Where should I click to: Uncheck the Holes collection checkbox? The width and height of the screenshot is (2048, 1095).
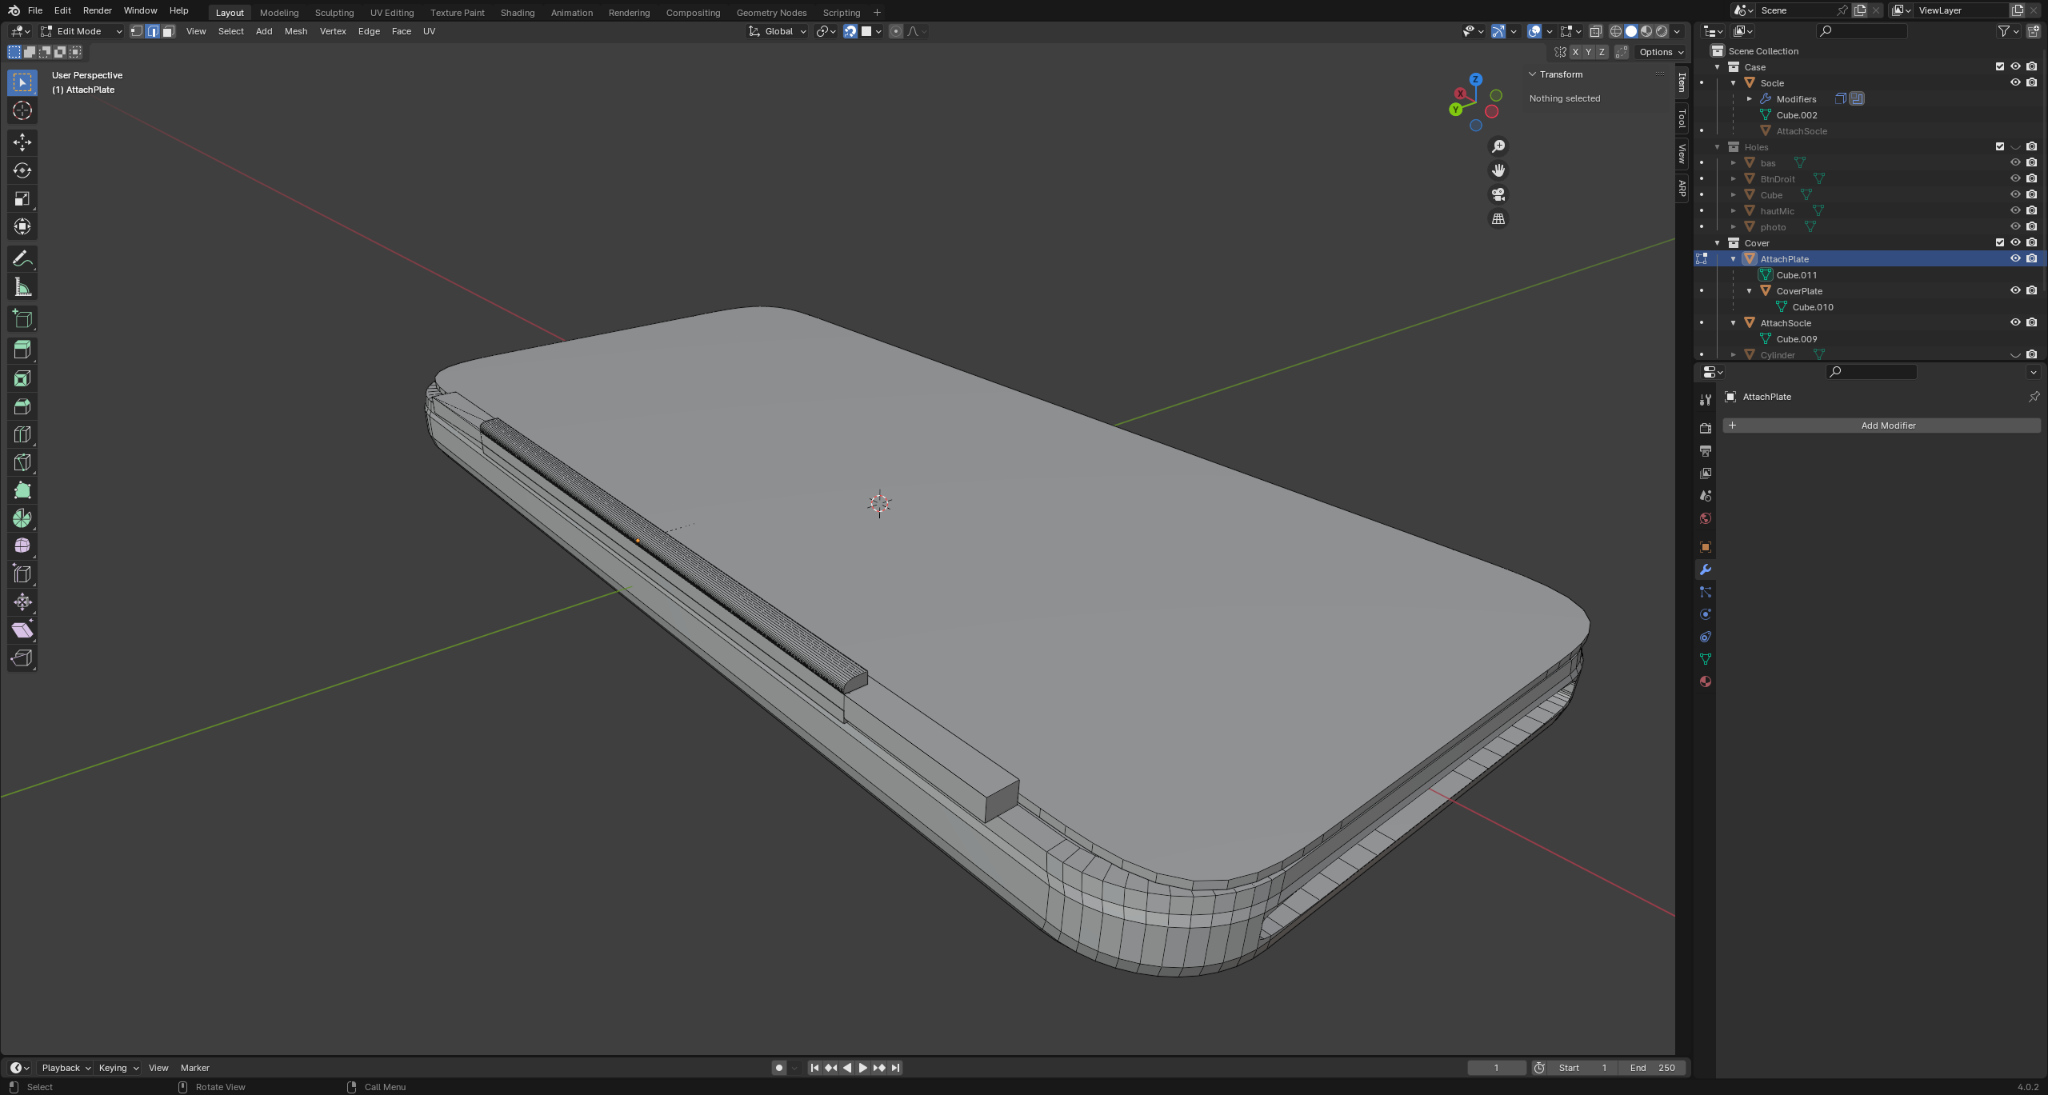pyautogui.click(x=1999, y=147)
